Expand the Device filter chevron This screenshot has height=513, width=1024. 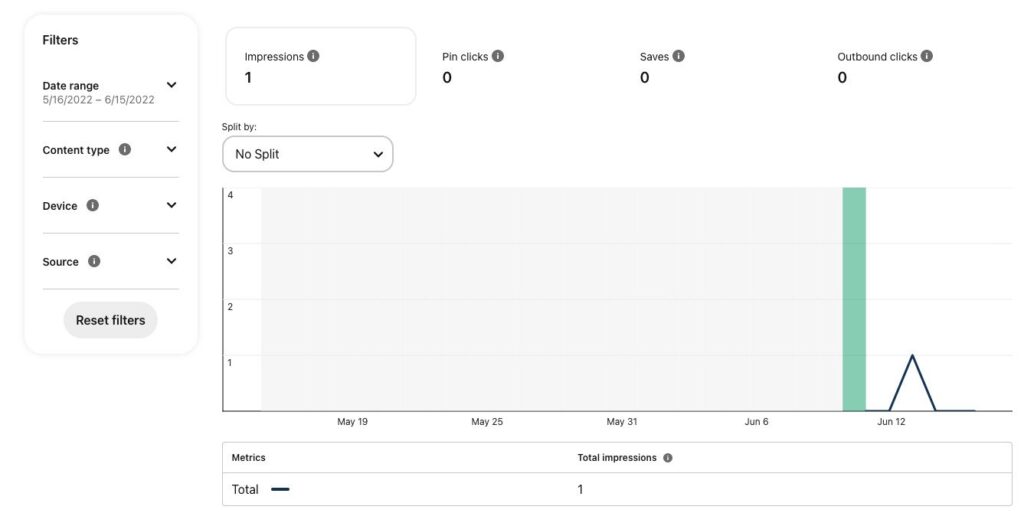pos(171,206)
